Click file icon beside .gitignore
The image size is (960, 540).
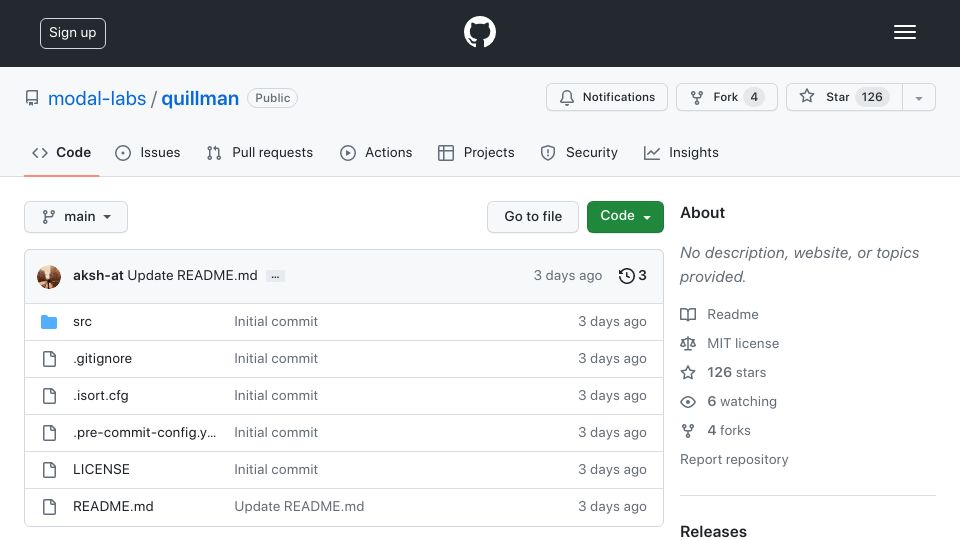49,359
